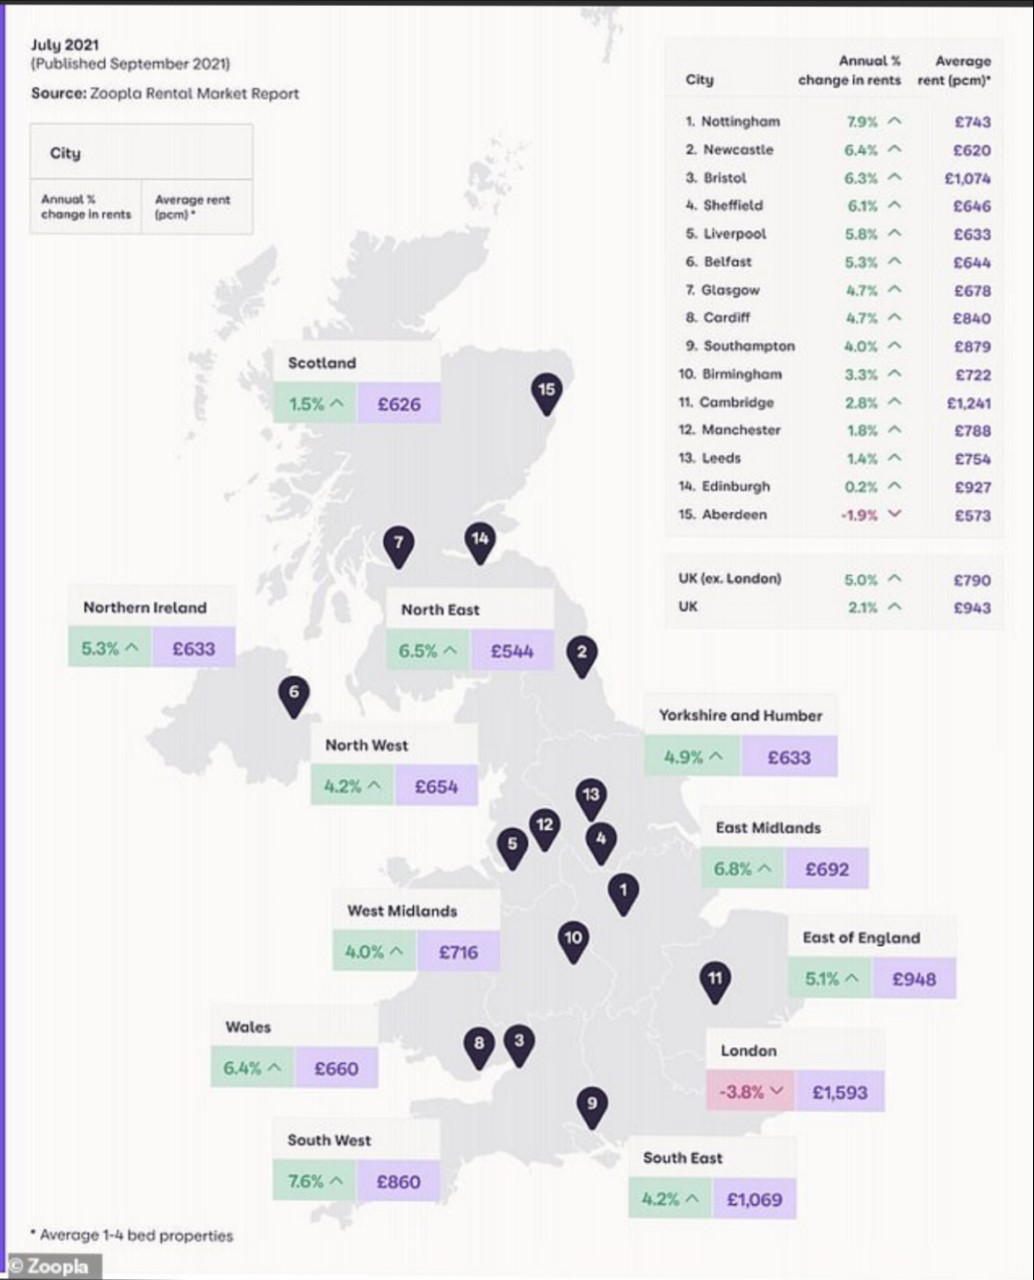The height and width of the screenshot is (1280, 1034).
Task: Select London's -3.8% red change box
Action: [x=749, y=1092]
